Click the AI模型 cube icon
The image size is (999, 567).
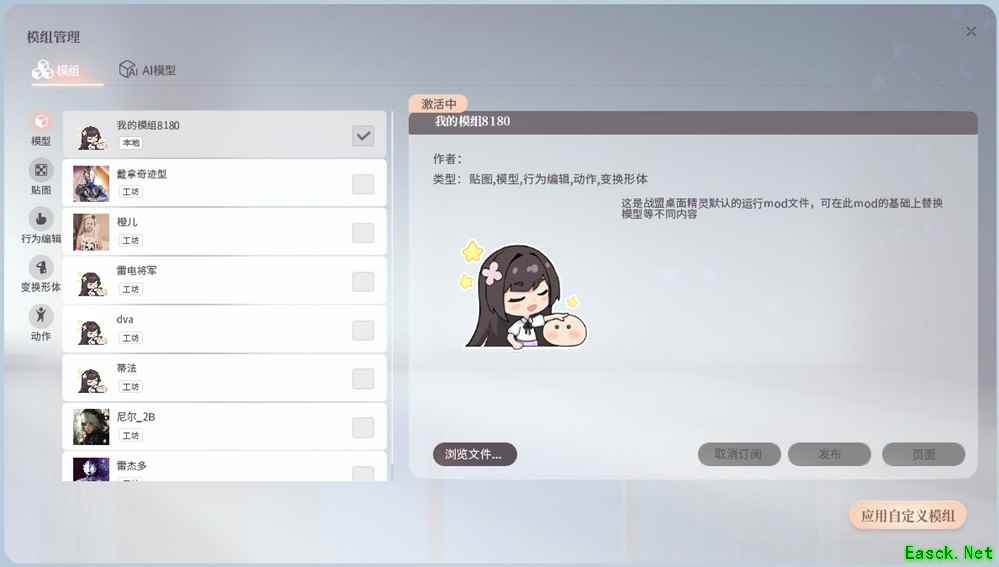pyautogui.click(x=127, y=69)
